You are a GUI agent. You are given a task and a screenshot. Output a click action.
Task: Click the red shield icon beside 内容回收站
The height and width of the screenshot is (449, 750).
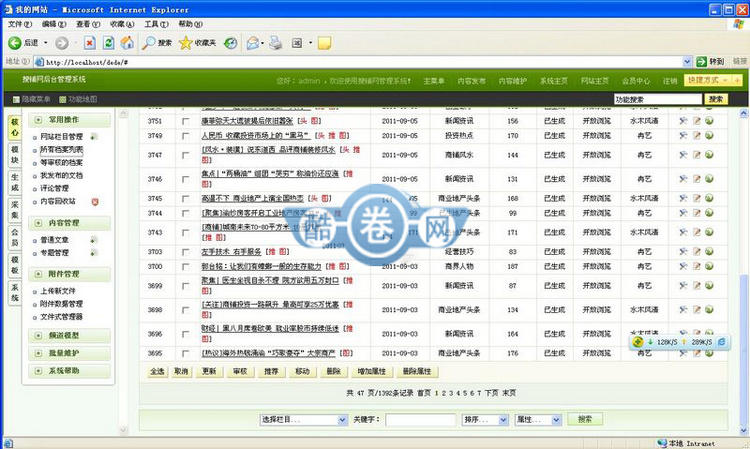[x=95, y=202]
